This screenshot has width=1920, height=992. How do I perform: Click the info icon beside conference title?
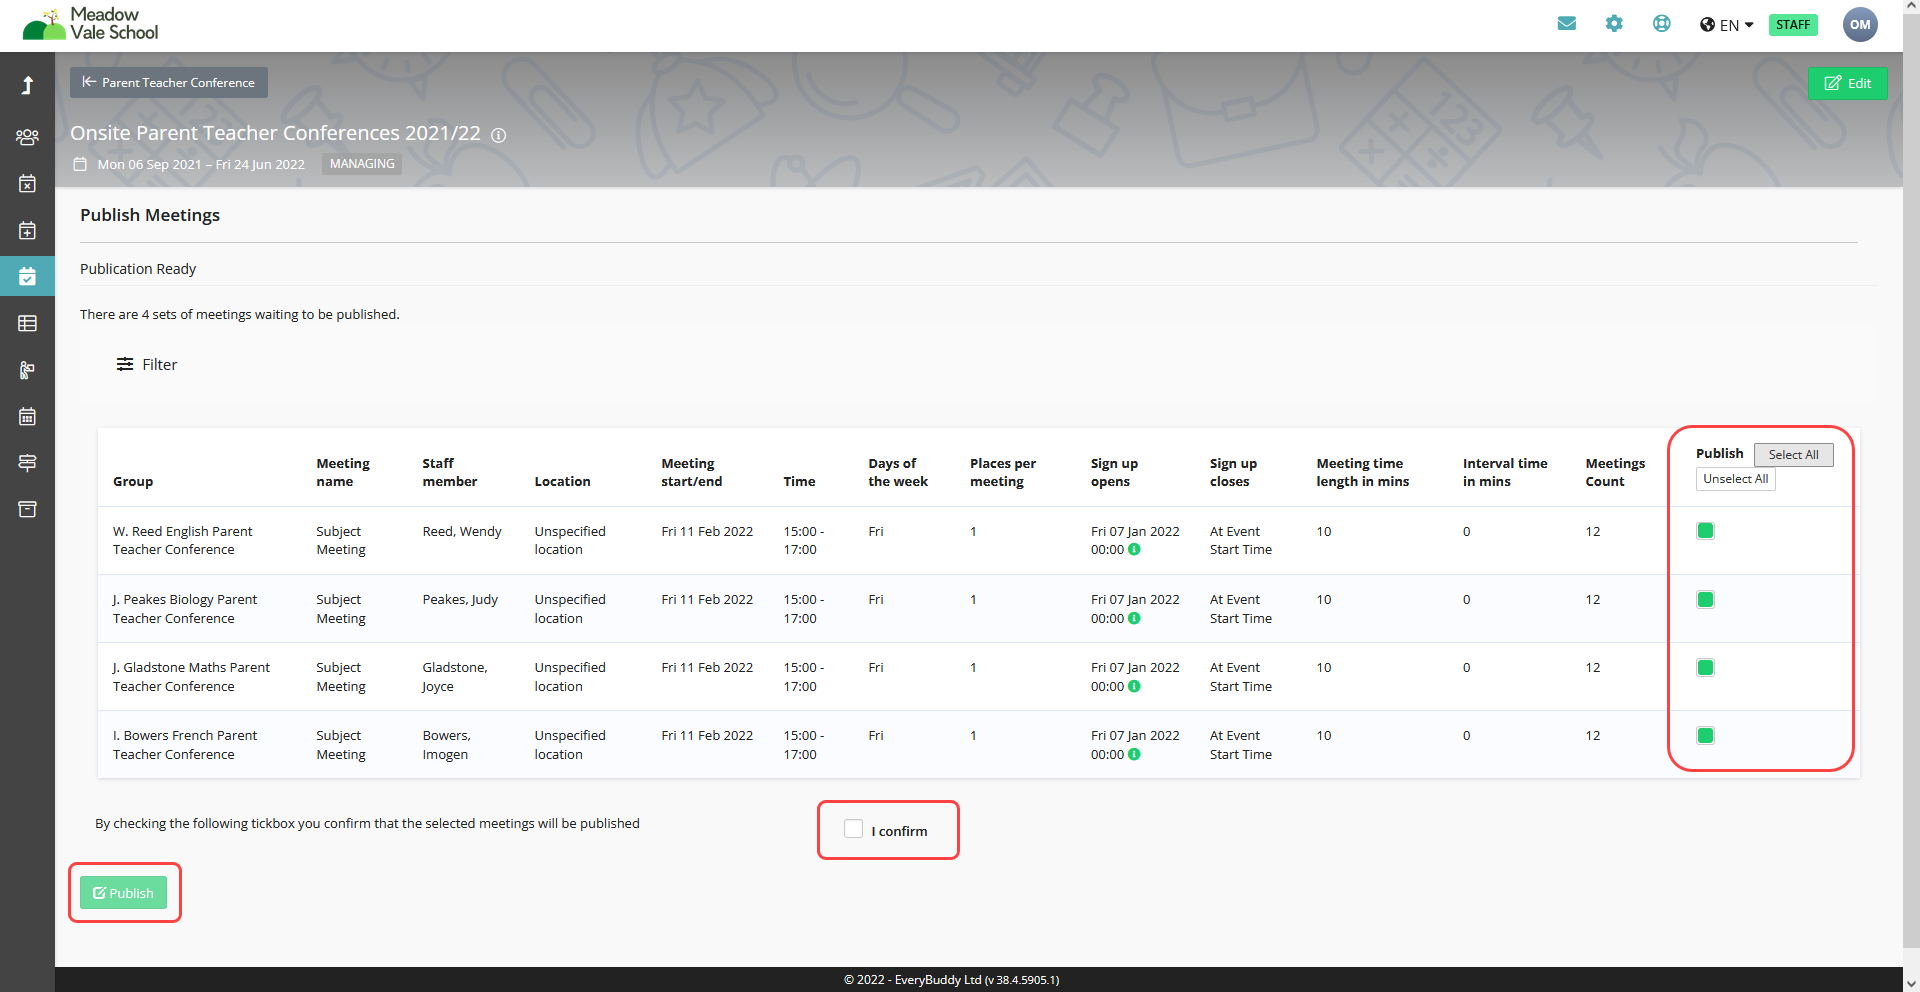[x=498, y=135]
